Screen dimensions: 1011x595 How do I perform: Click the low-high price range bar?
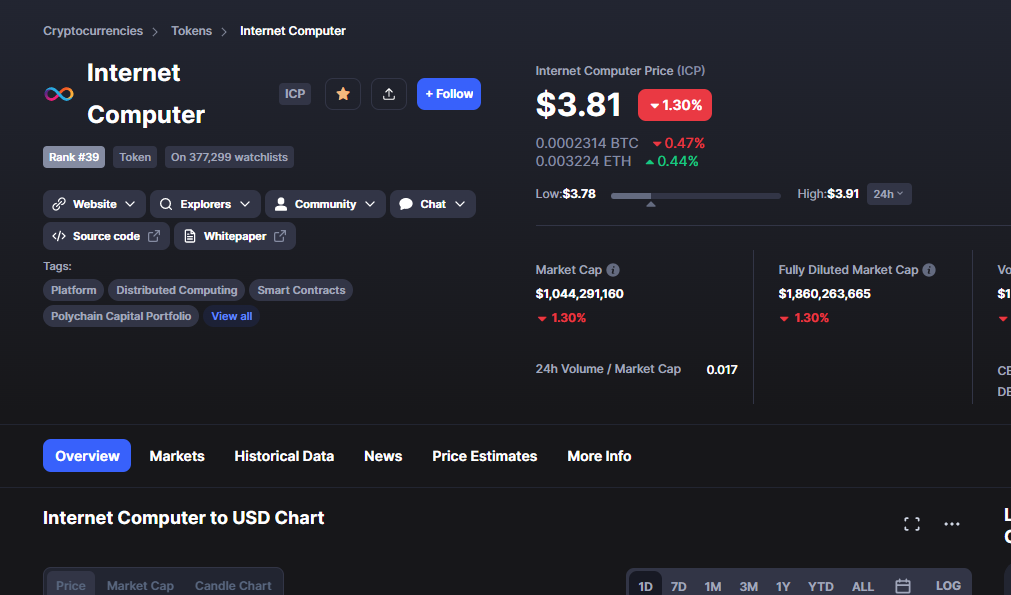click(696, 196)
